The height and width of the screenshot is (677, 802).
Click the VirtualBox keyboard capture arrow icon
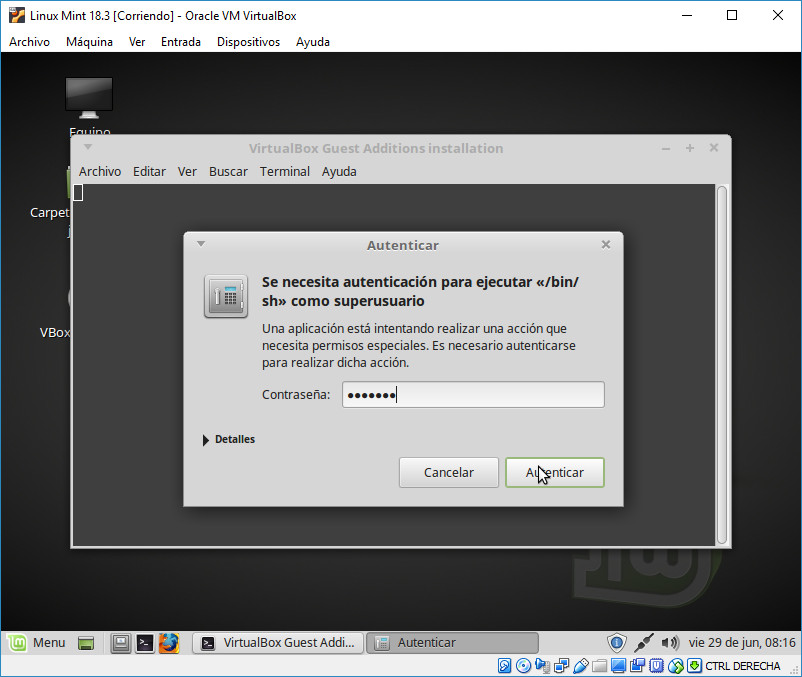[x=694, y=665]
